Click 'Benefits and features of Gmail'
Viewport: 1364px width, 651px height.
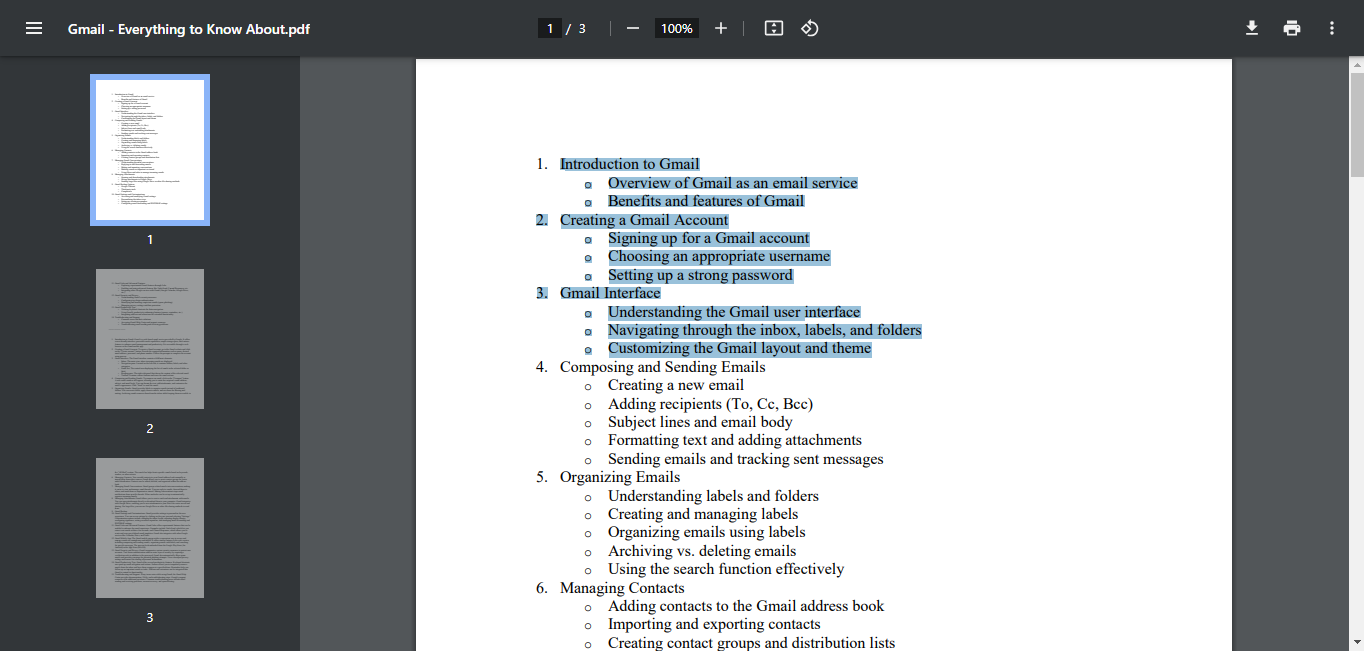click(706, 201)
